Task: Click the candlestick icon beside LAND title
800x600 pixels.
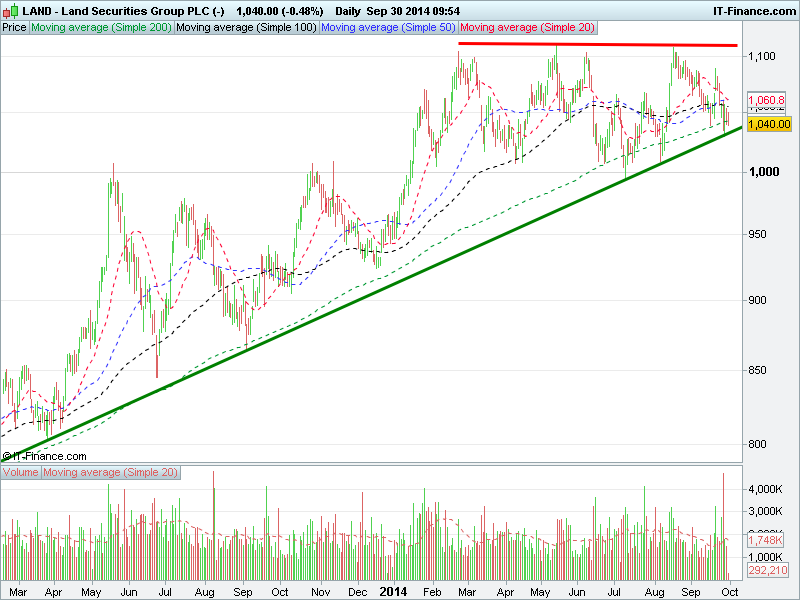Action: tap(11, 10)
